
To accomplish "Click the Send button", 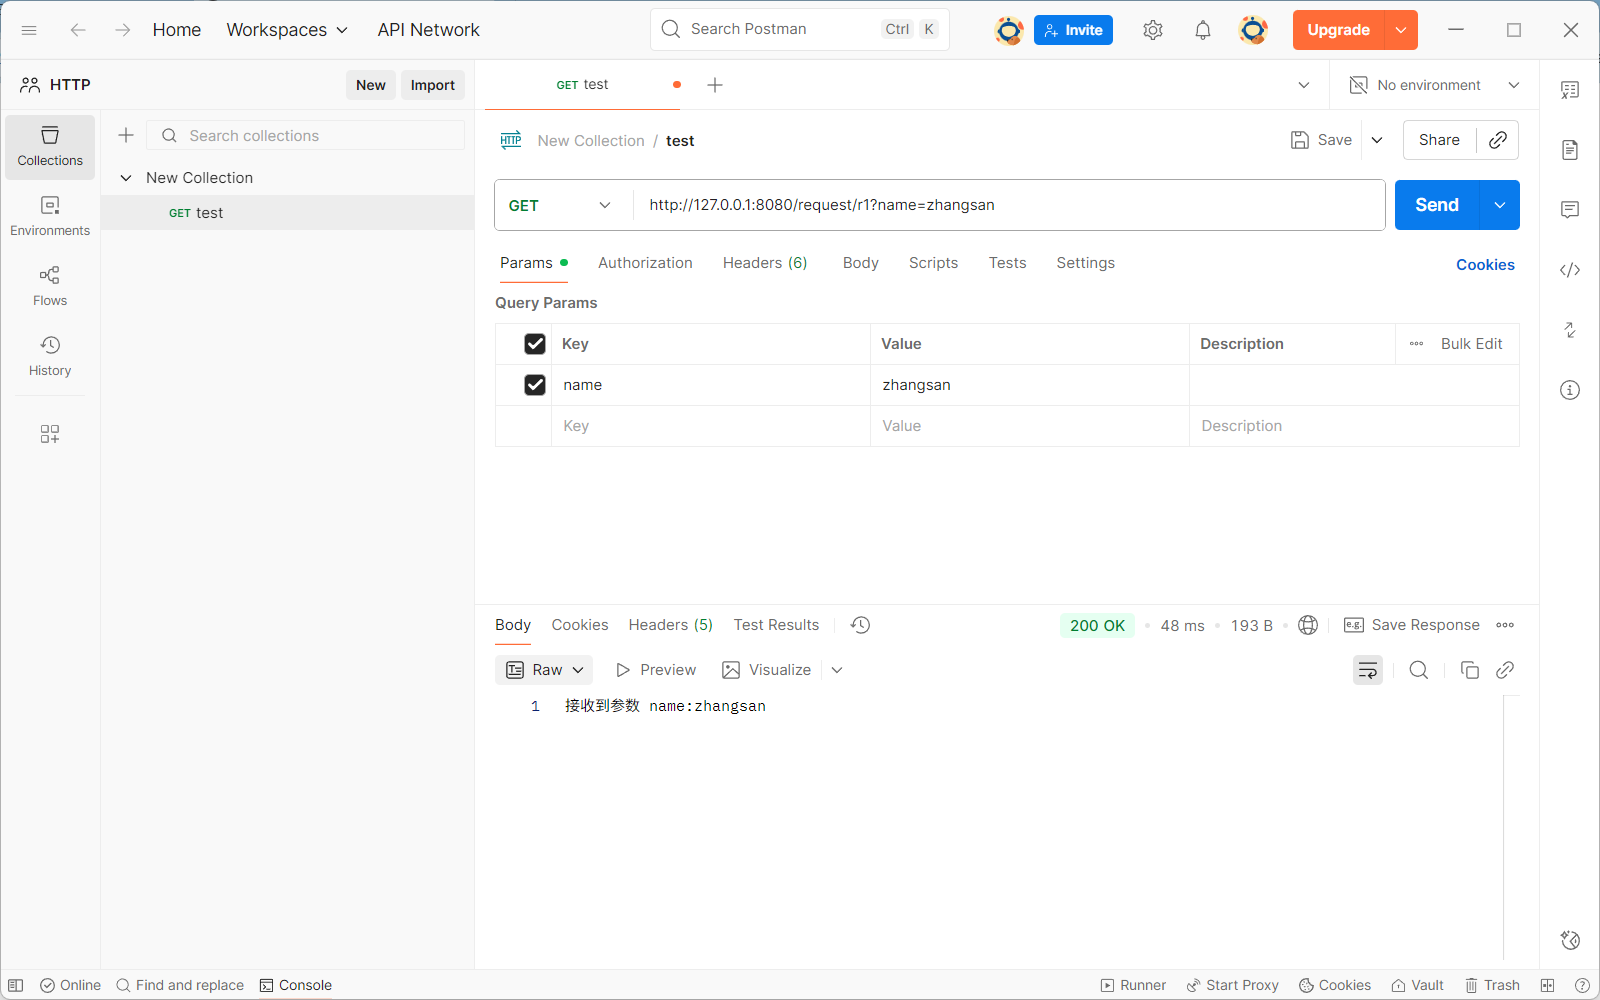I will tap(1437, 205).
